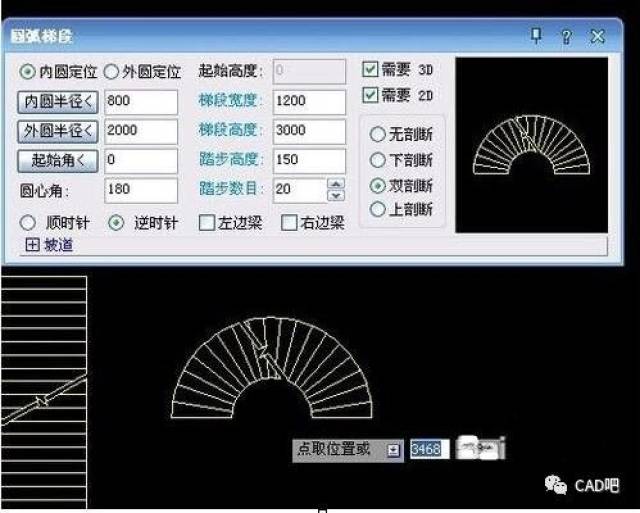The height and width of the screenshot is (513, 640).
Task: Click the 梯段宽度 label
Action: [x=231, y=100]
